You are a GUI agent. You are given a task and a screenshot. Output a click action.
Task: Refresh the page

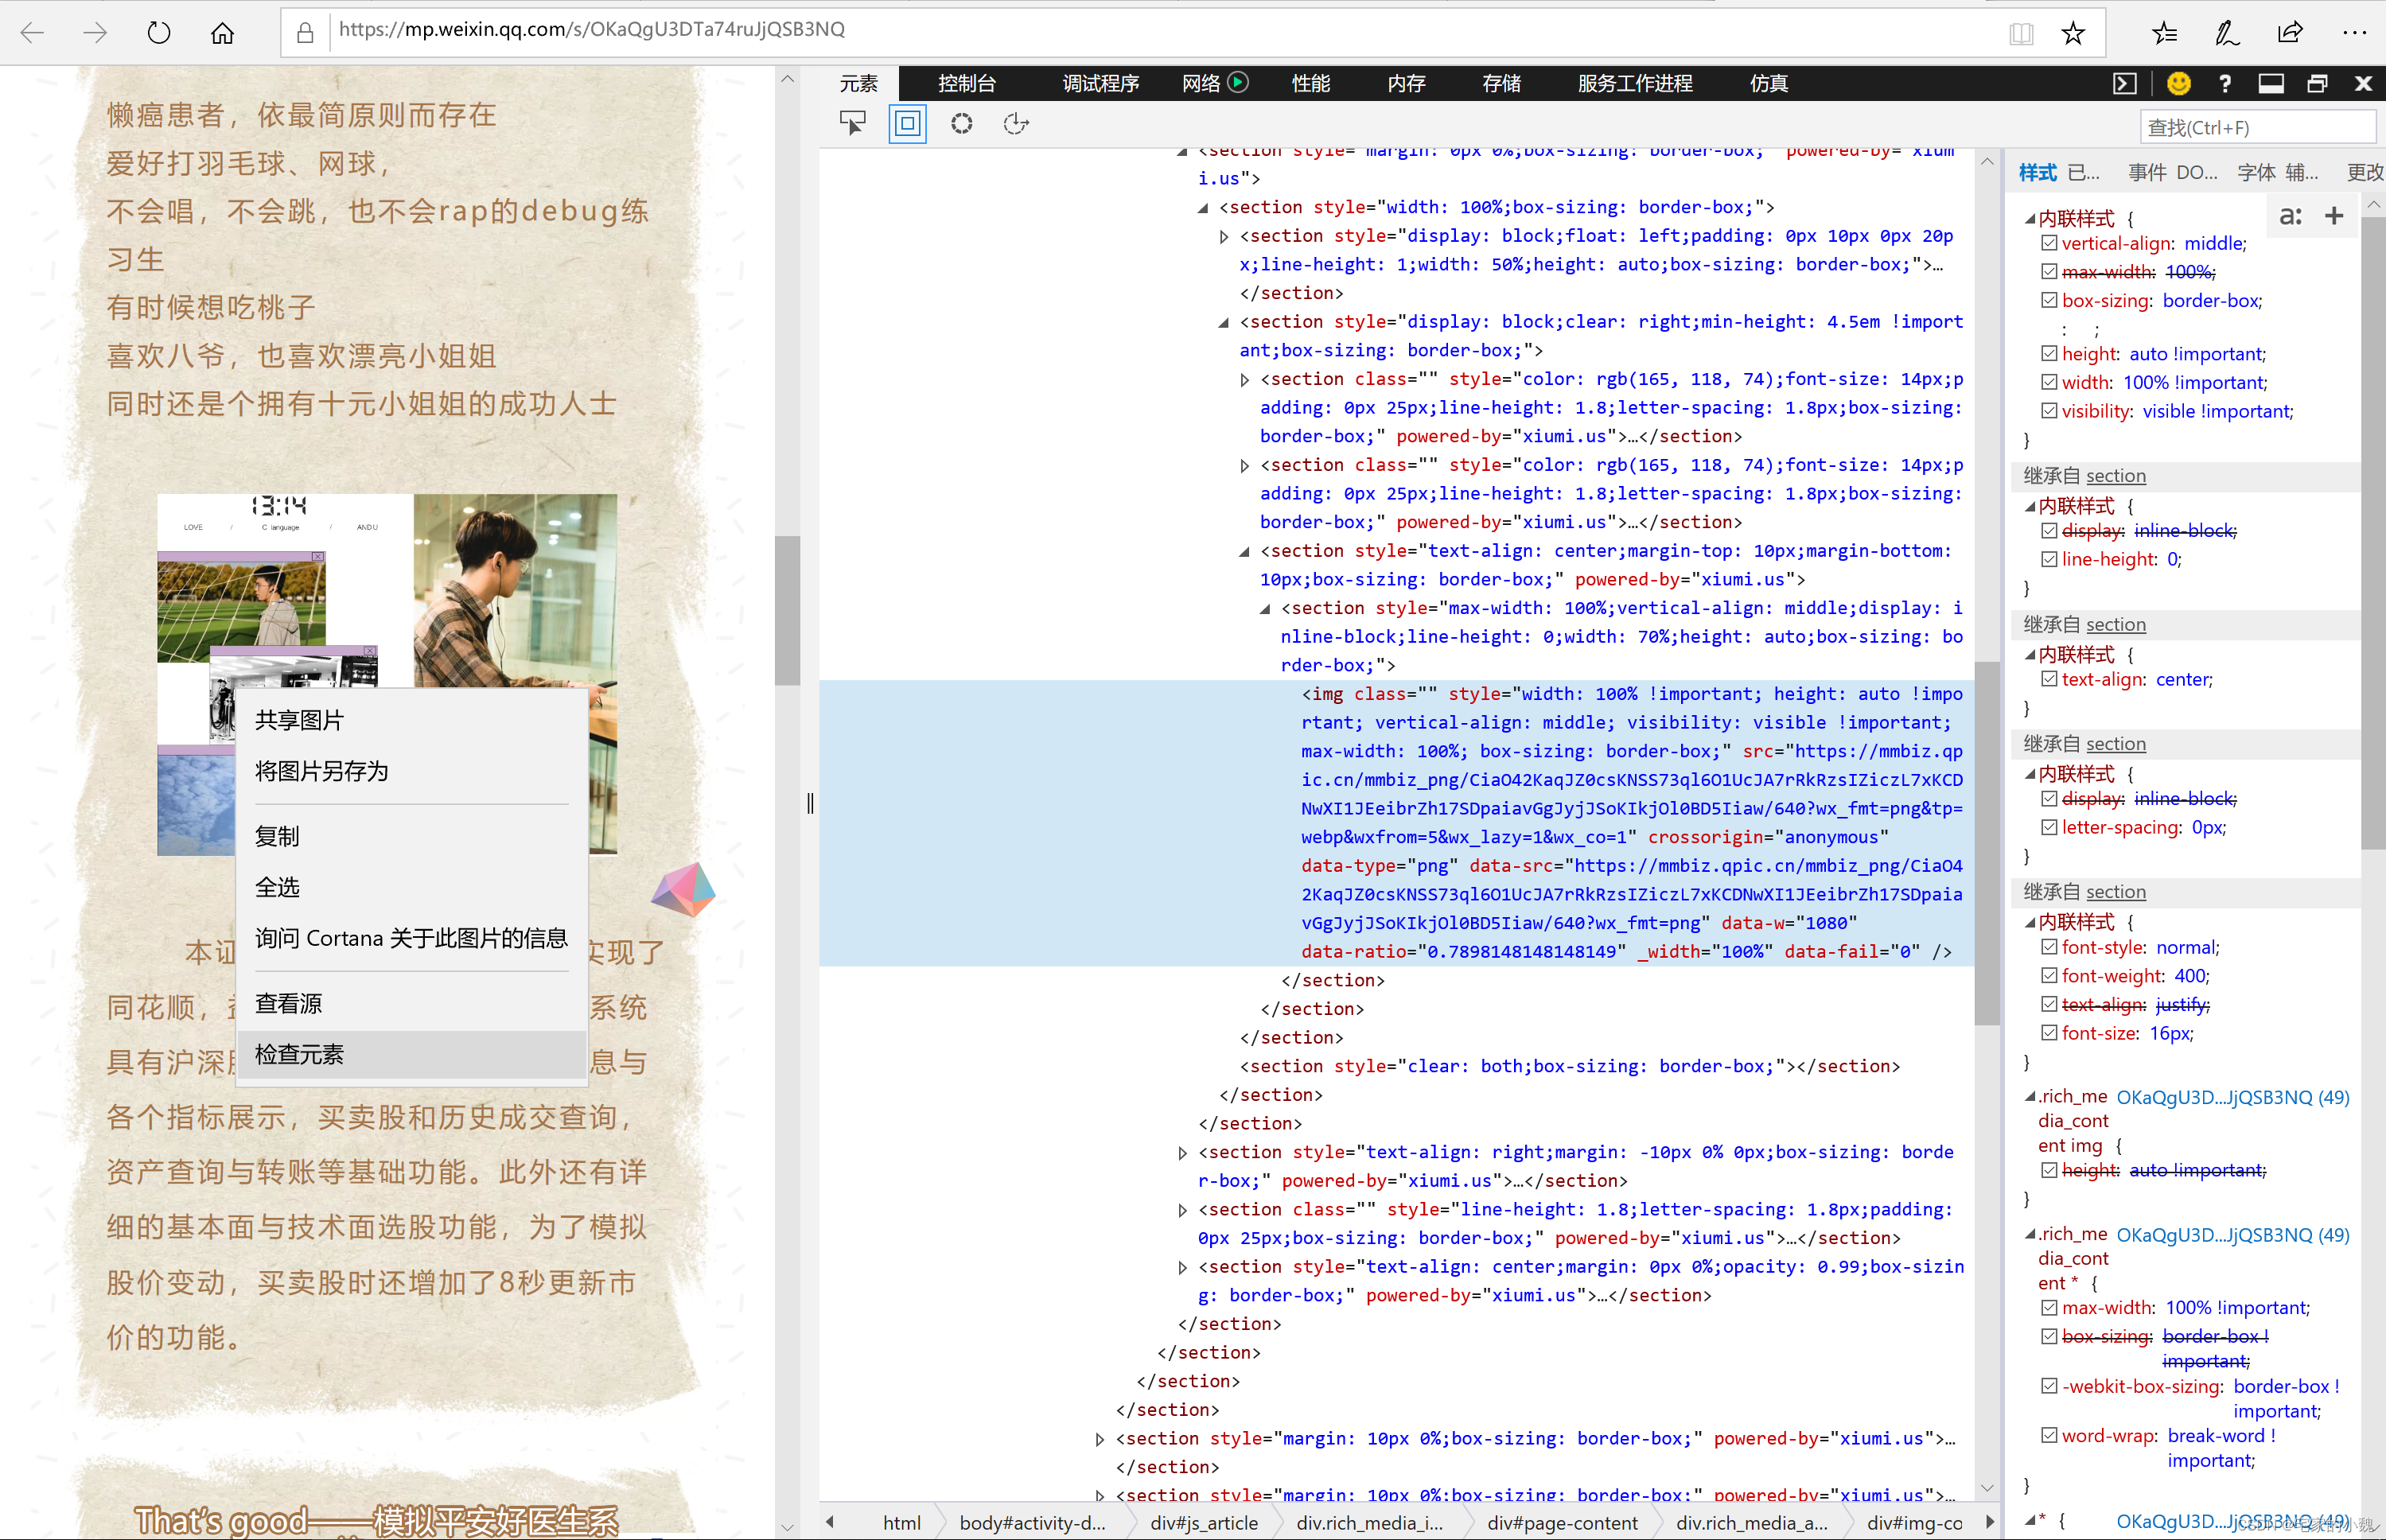coord(159,33)
